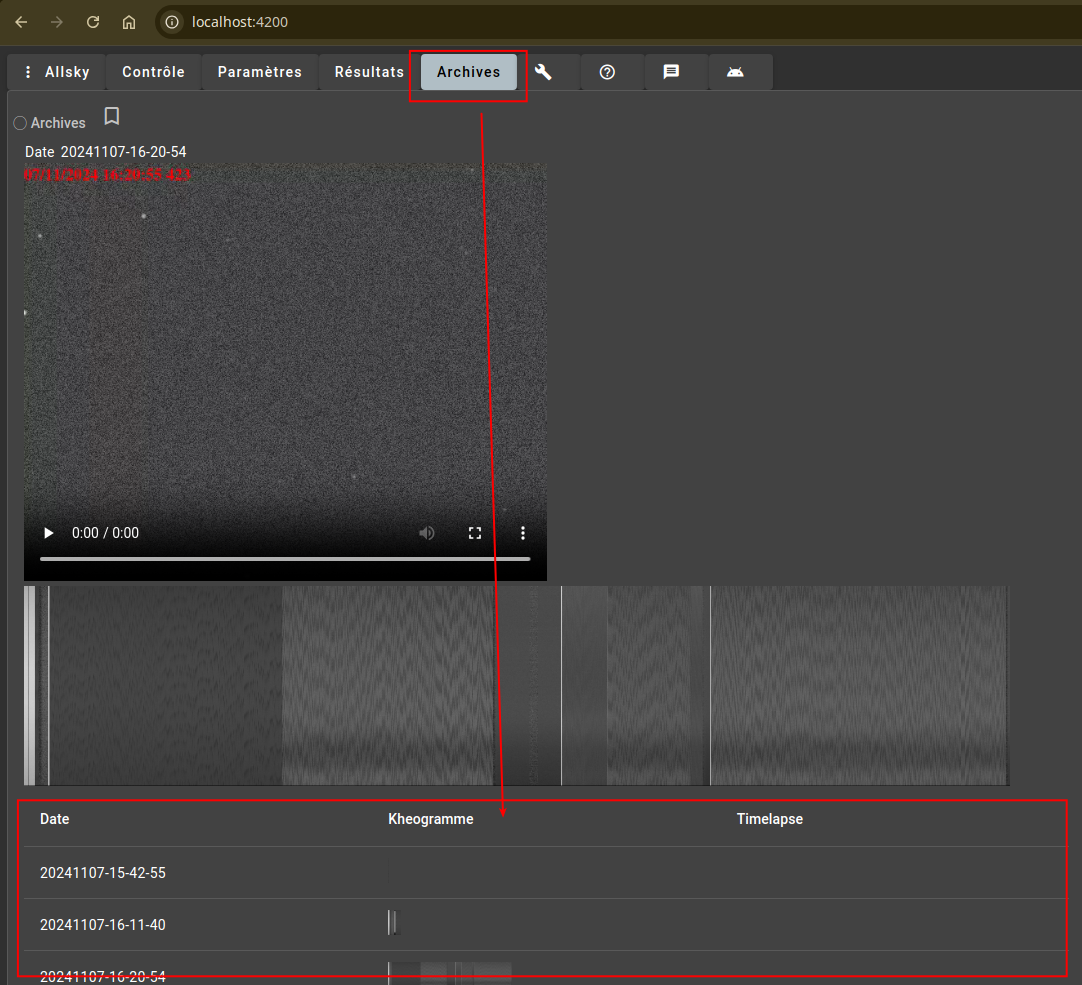Toggle fullscreen mode on the video player
The width and height of the screenshot is (1082, 985).
[475, 533]
